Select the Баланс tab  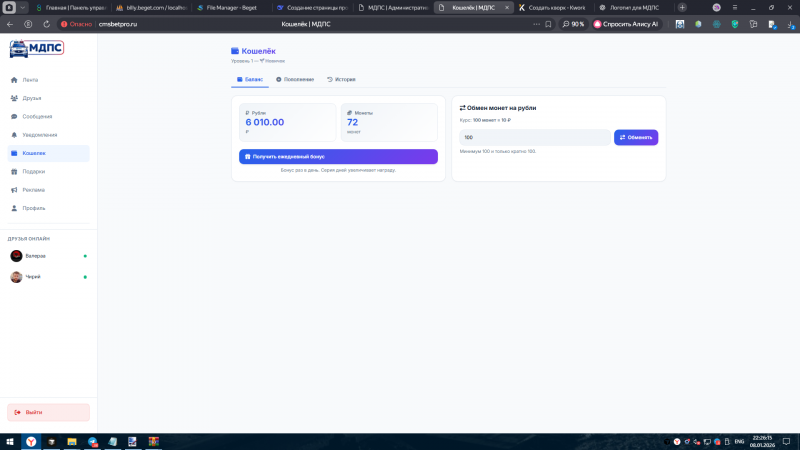[250, 80]
